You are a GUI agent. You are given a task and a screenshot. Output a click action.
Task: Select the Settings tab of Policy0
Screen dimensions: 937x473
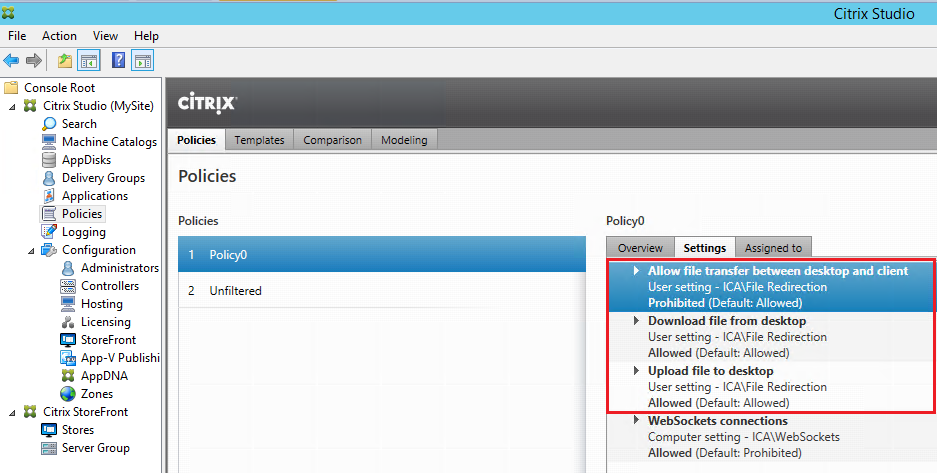[705, 248]
